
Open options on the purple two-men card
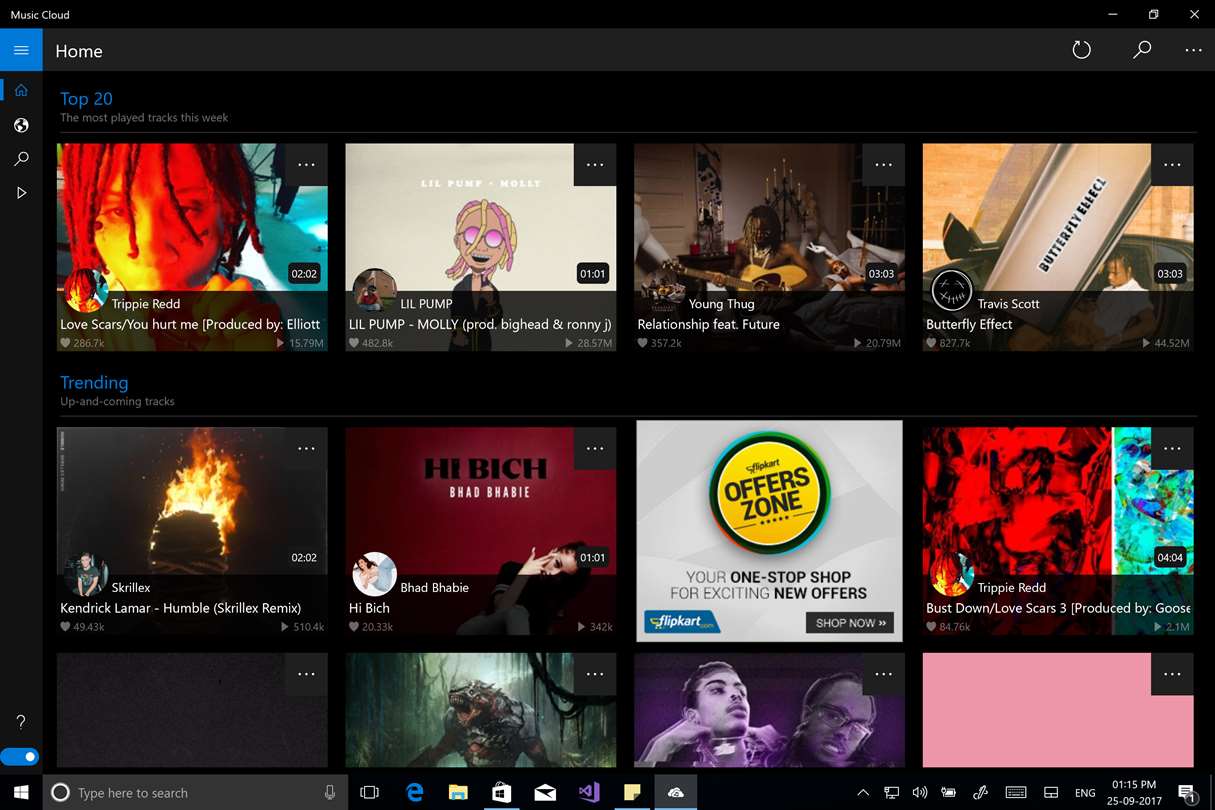pyautogui.click(x=884, y=674)
